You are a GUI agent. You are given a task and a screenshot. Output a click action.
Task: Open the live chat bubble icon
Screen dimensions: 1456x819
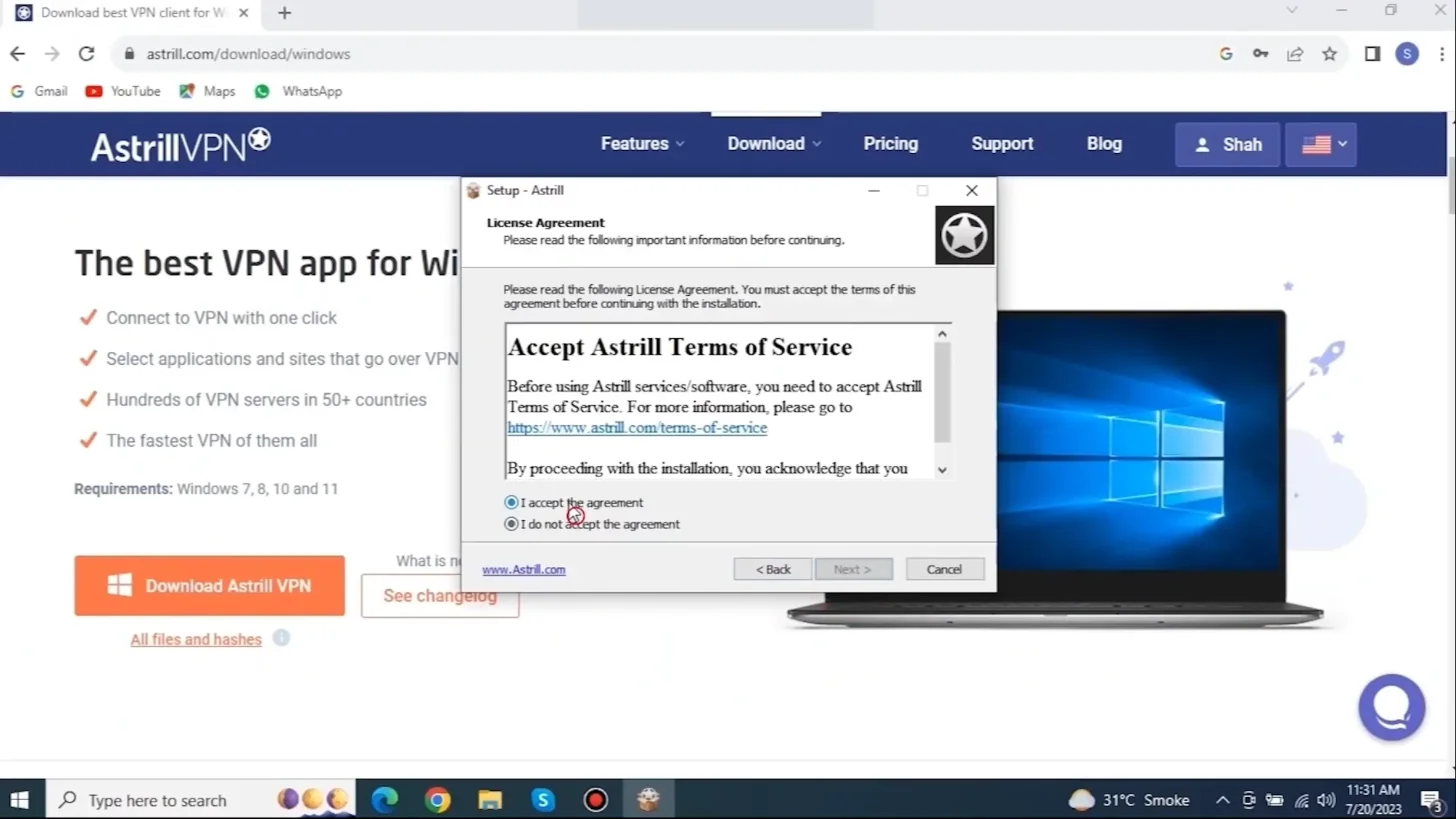pyautogui.click(x=1391, y=707)
